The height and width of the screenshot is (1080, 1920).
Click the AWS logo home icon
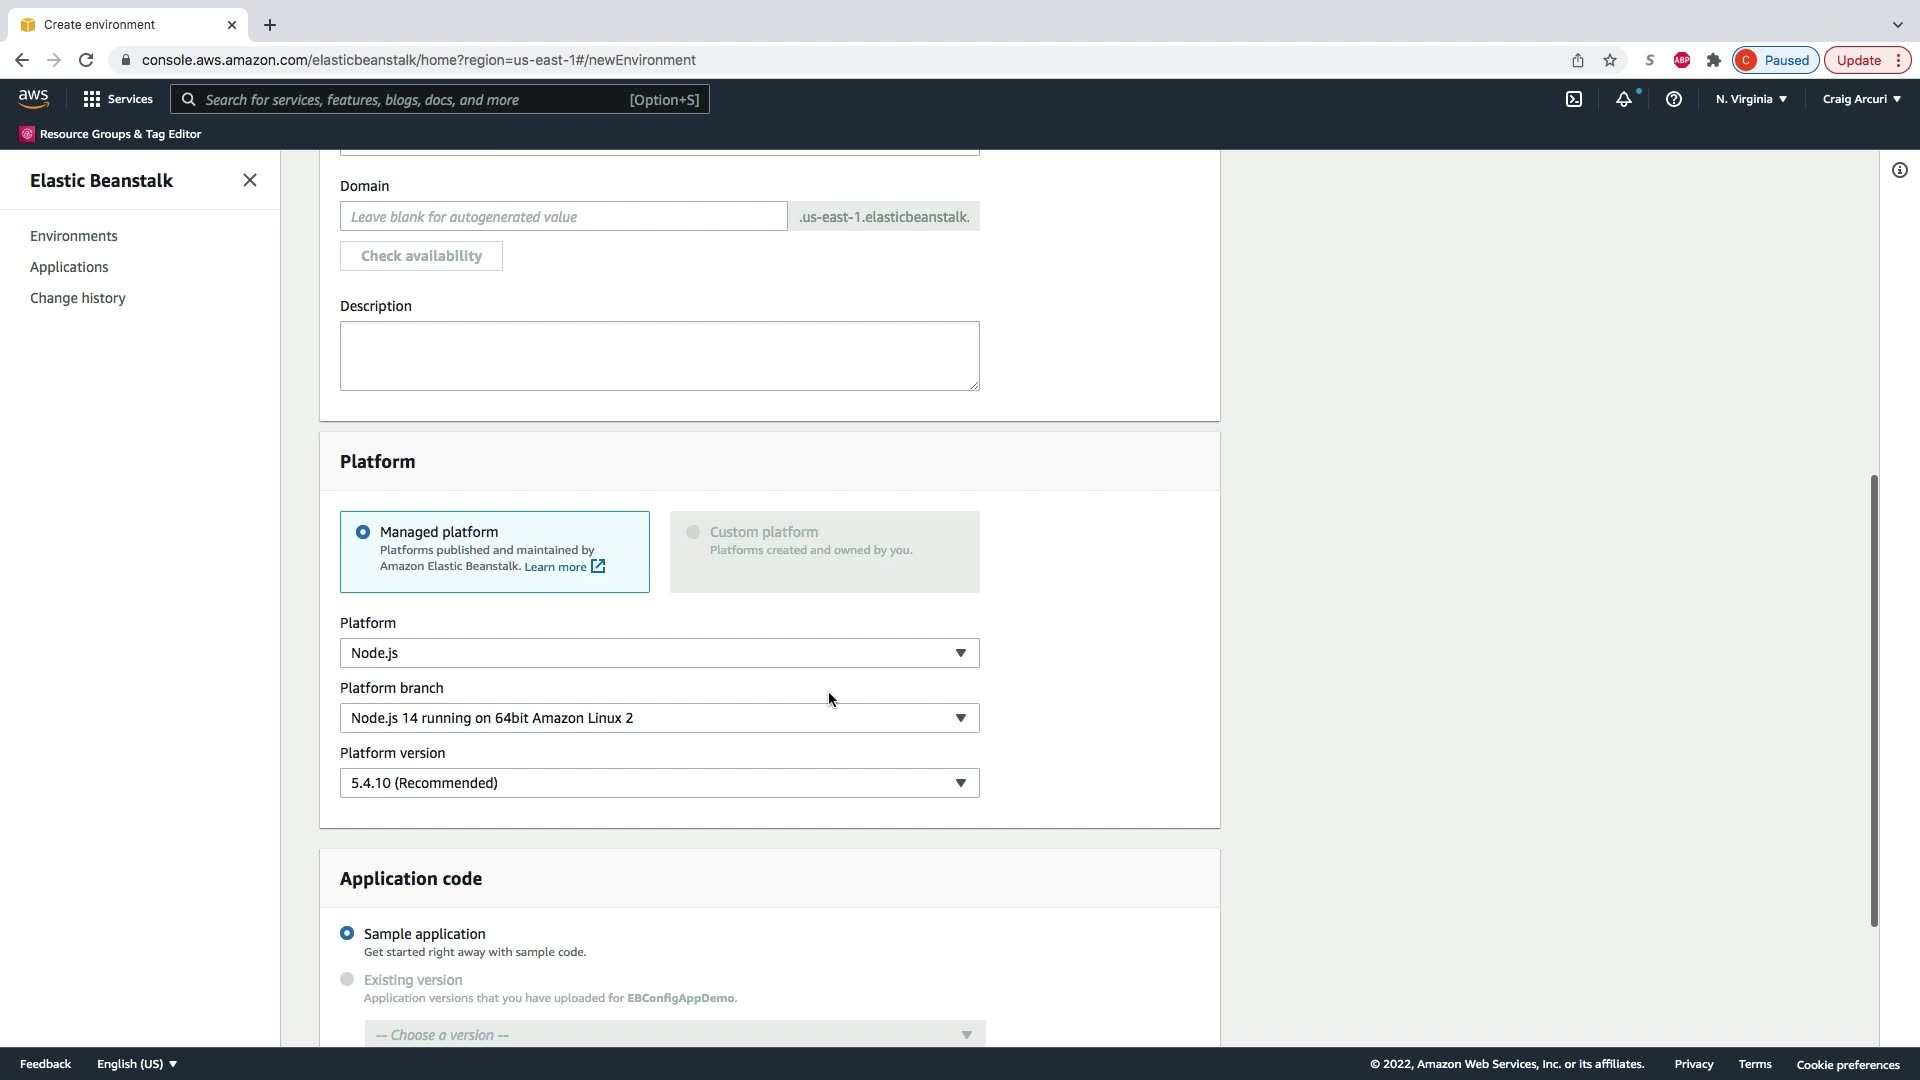[x=33, y=98]
